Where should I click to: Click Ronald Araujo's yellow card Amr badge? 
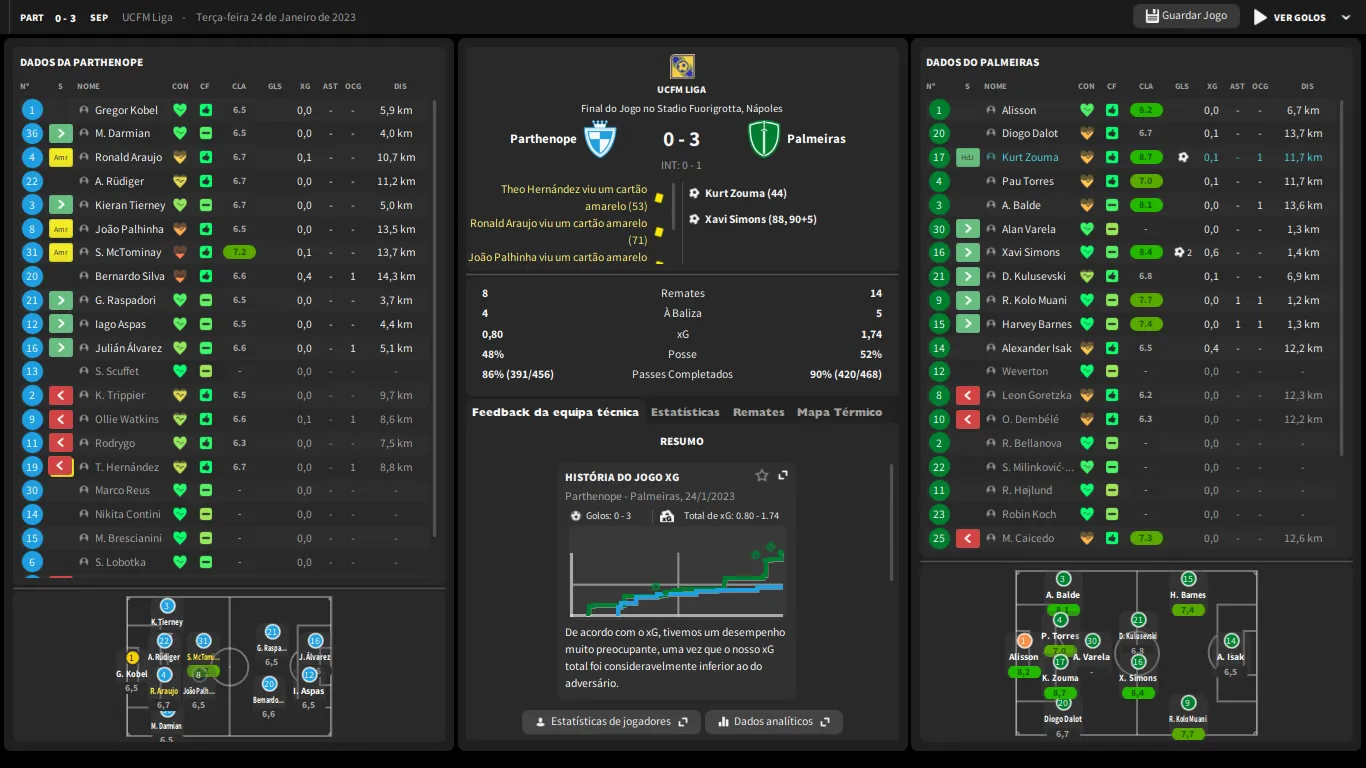[x=60, y=157]
